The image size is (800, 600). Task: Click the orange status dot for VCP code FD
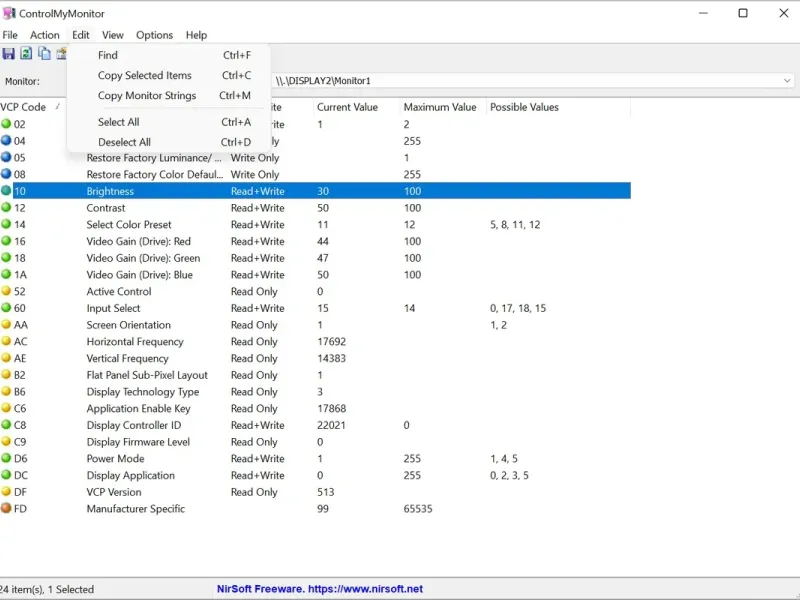pos(6,509)
